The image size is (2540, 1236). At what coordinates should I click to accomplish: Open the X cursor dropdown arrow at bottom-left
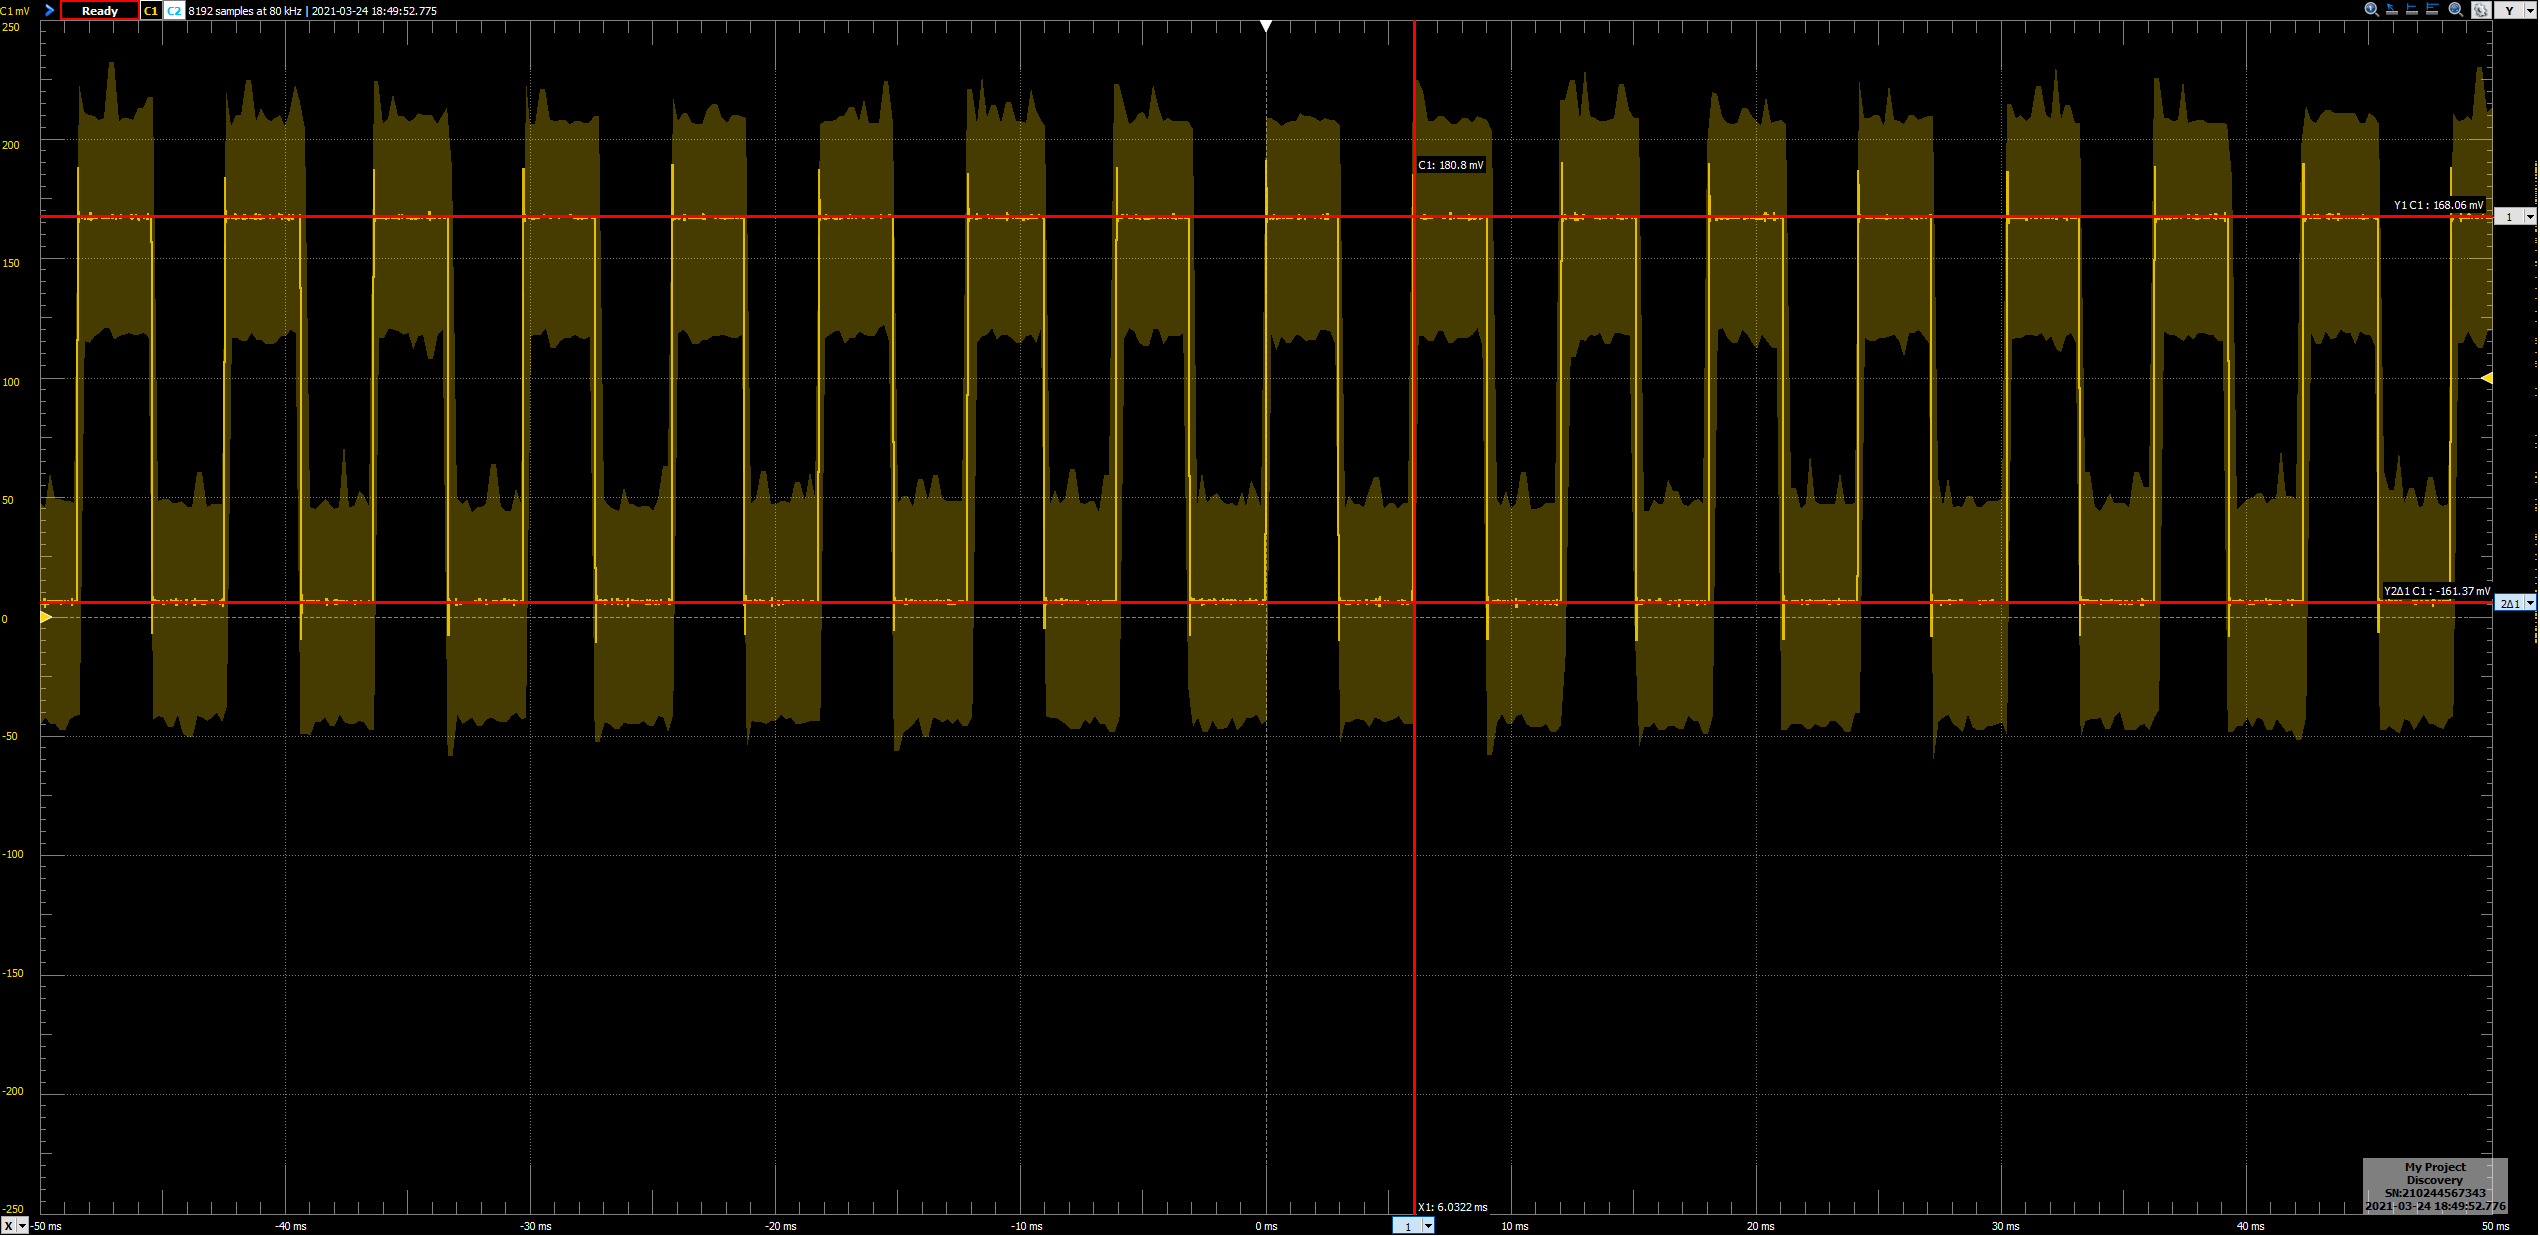click(23, 1226)
